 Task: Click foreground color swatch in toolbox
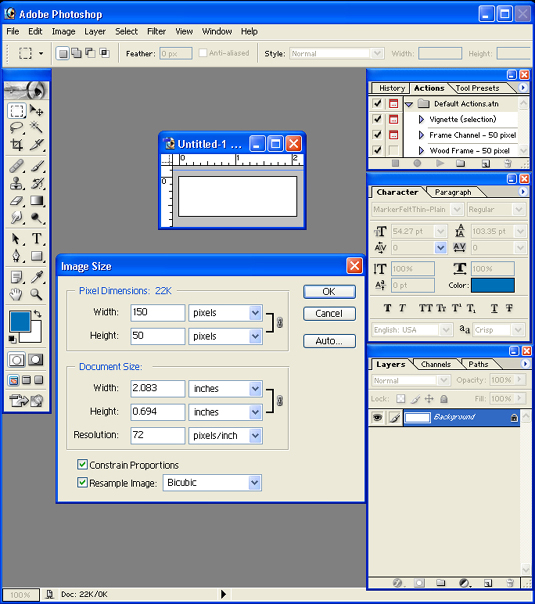click(18, 320)
